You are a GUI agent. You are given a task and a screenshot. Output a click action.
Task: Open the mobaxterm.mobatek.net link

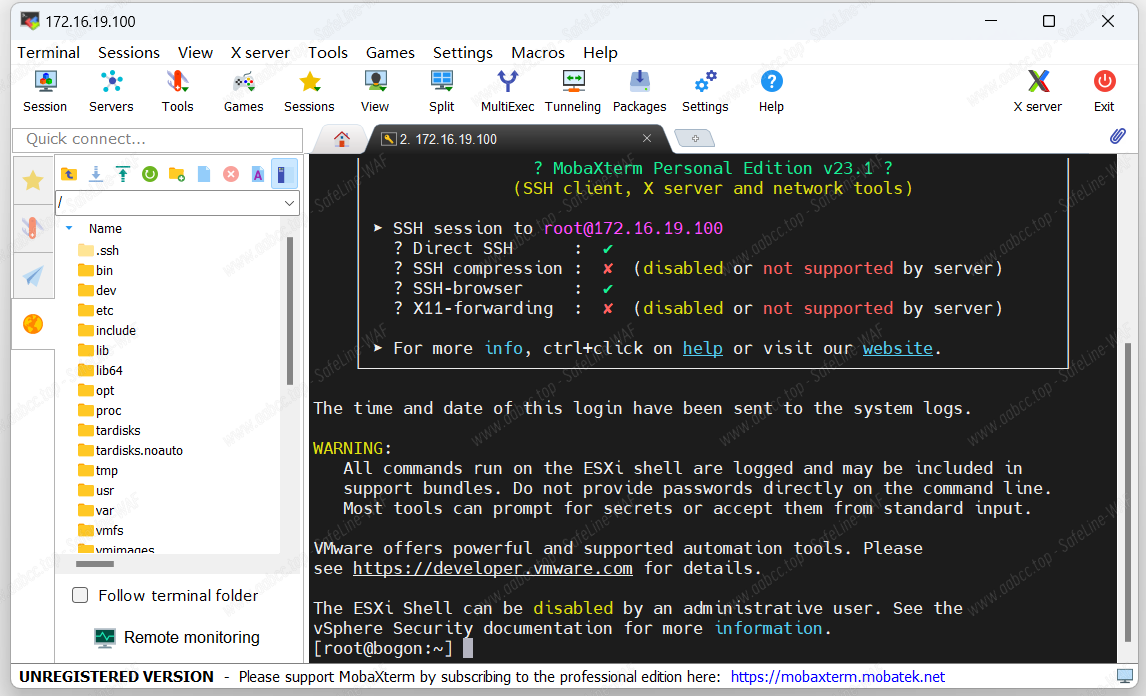tap(838, 677)
